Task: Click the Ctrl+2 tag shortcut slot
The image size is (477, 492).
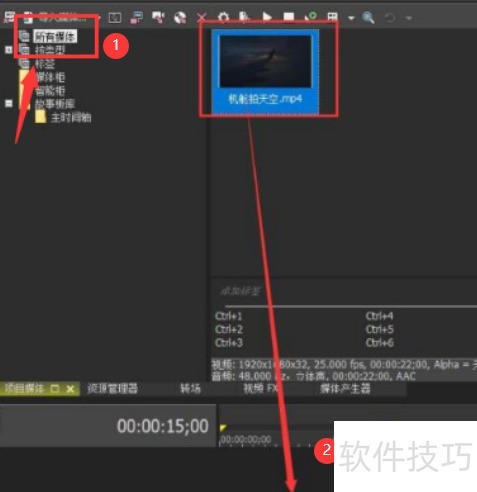Action: tap(229, 329)
